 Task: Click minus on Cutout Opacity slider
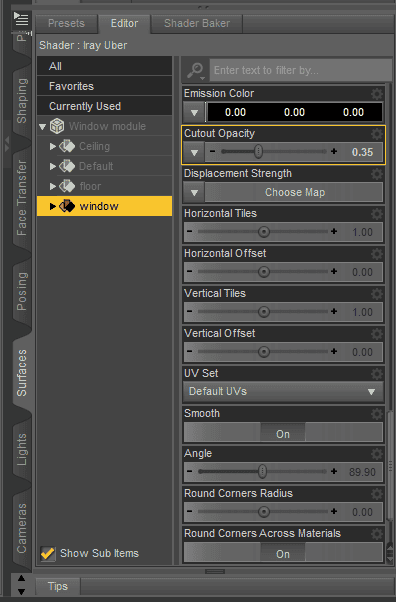(x=212, y=151)
